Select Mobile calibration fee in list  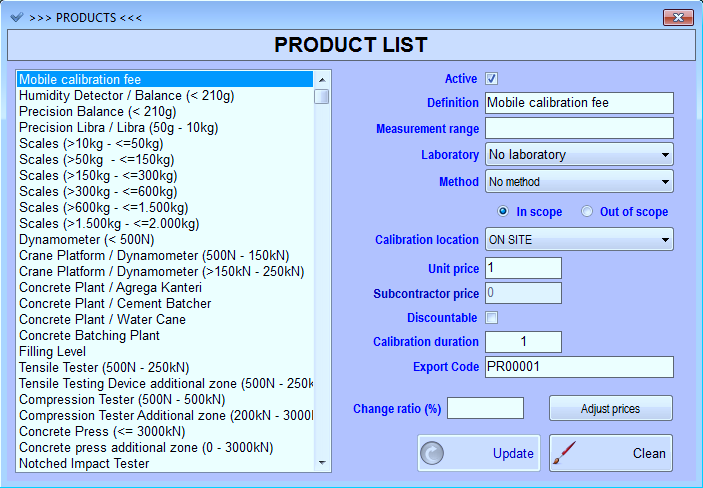pos(165,79)
